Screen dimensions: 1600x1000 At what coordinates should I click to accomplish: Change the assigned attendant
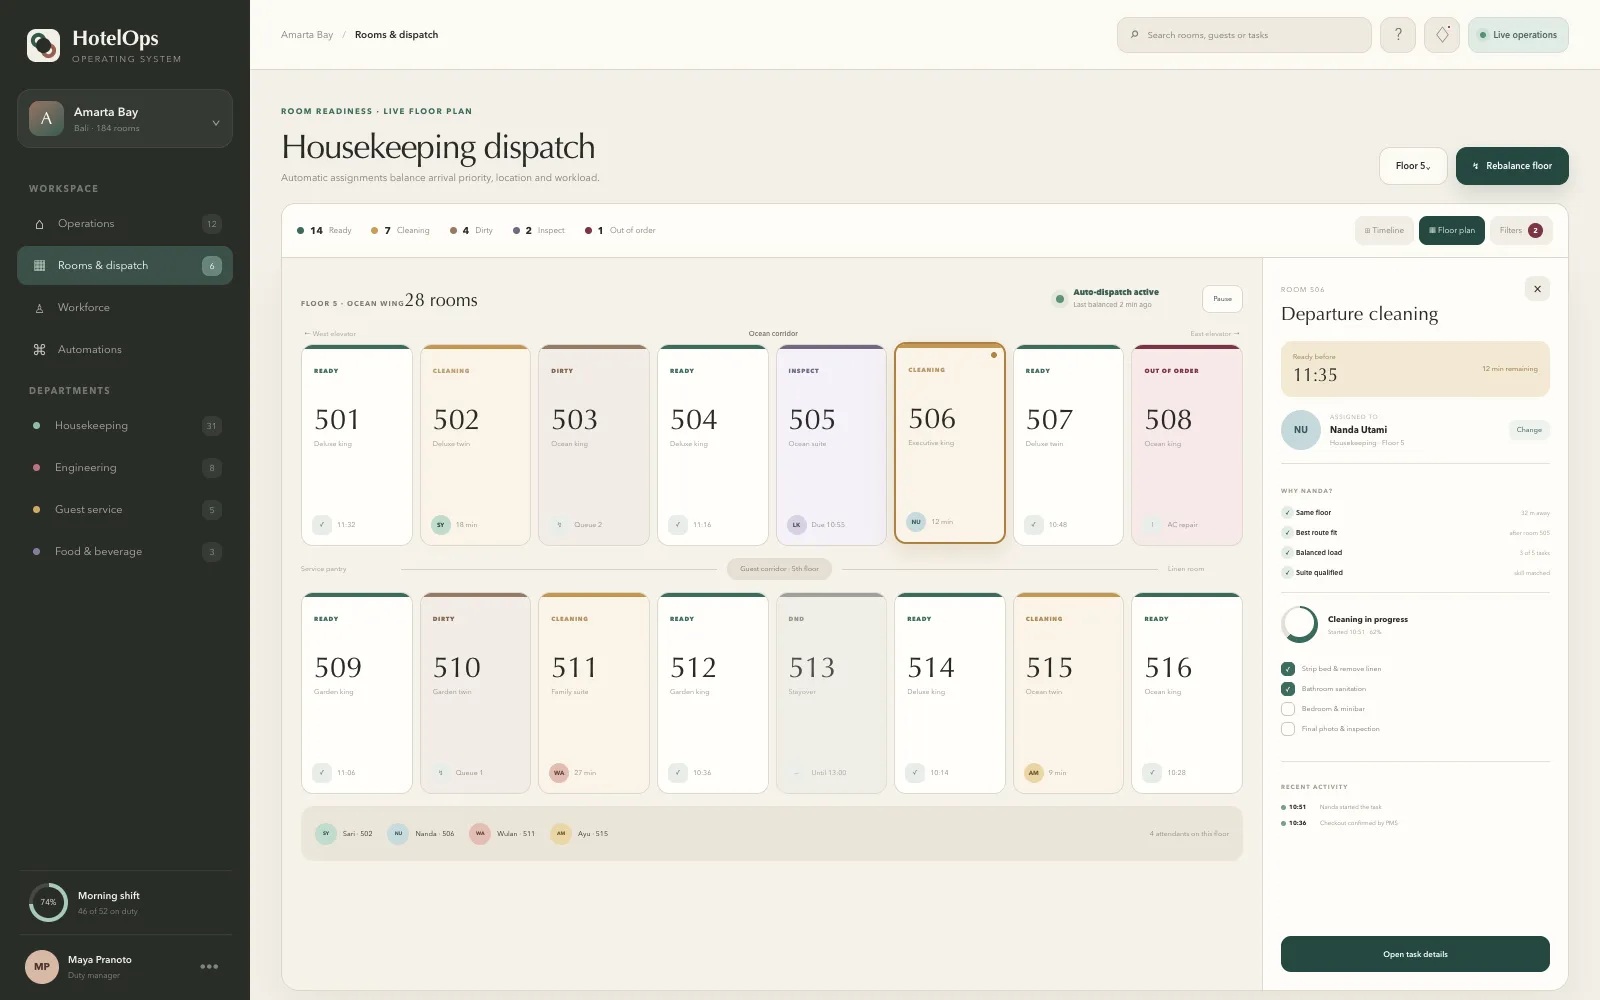pos(1529,430)
